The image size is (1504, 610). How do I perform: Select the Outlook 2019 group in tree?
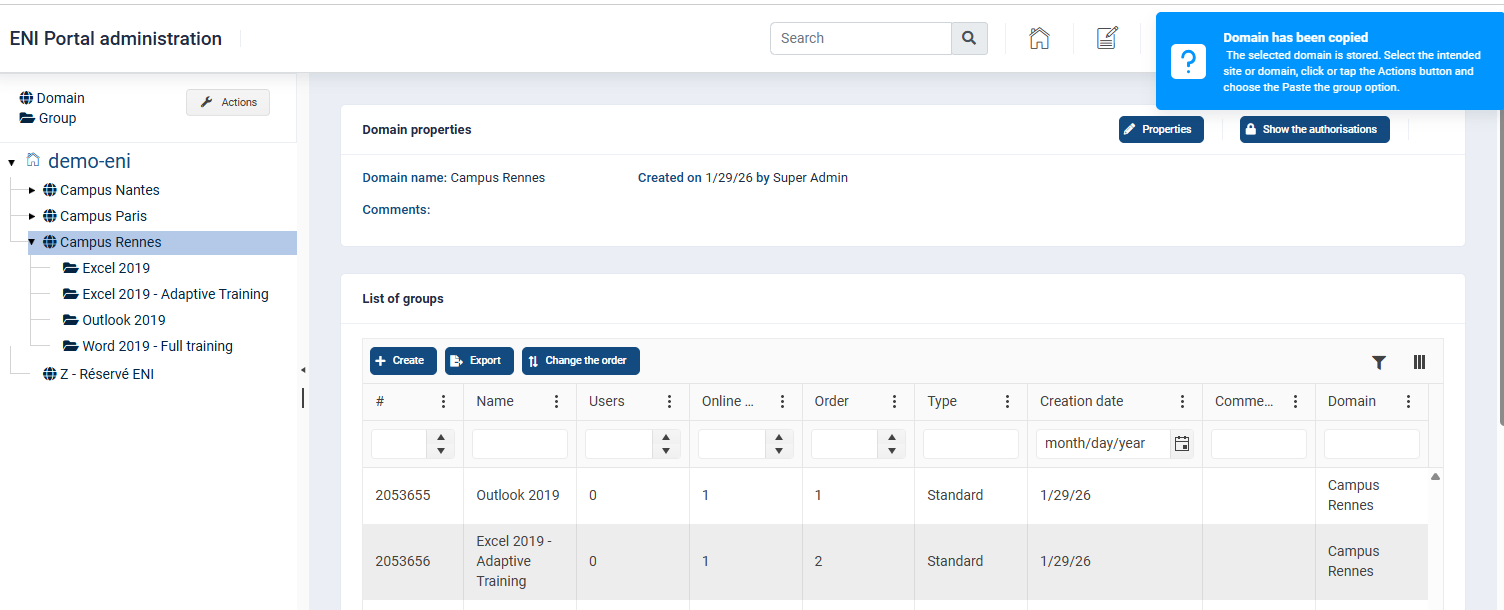124,320
